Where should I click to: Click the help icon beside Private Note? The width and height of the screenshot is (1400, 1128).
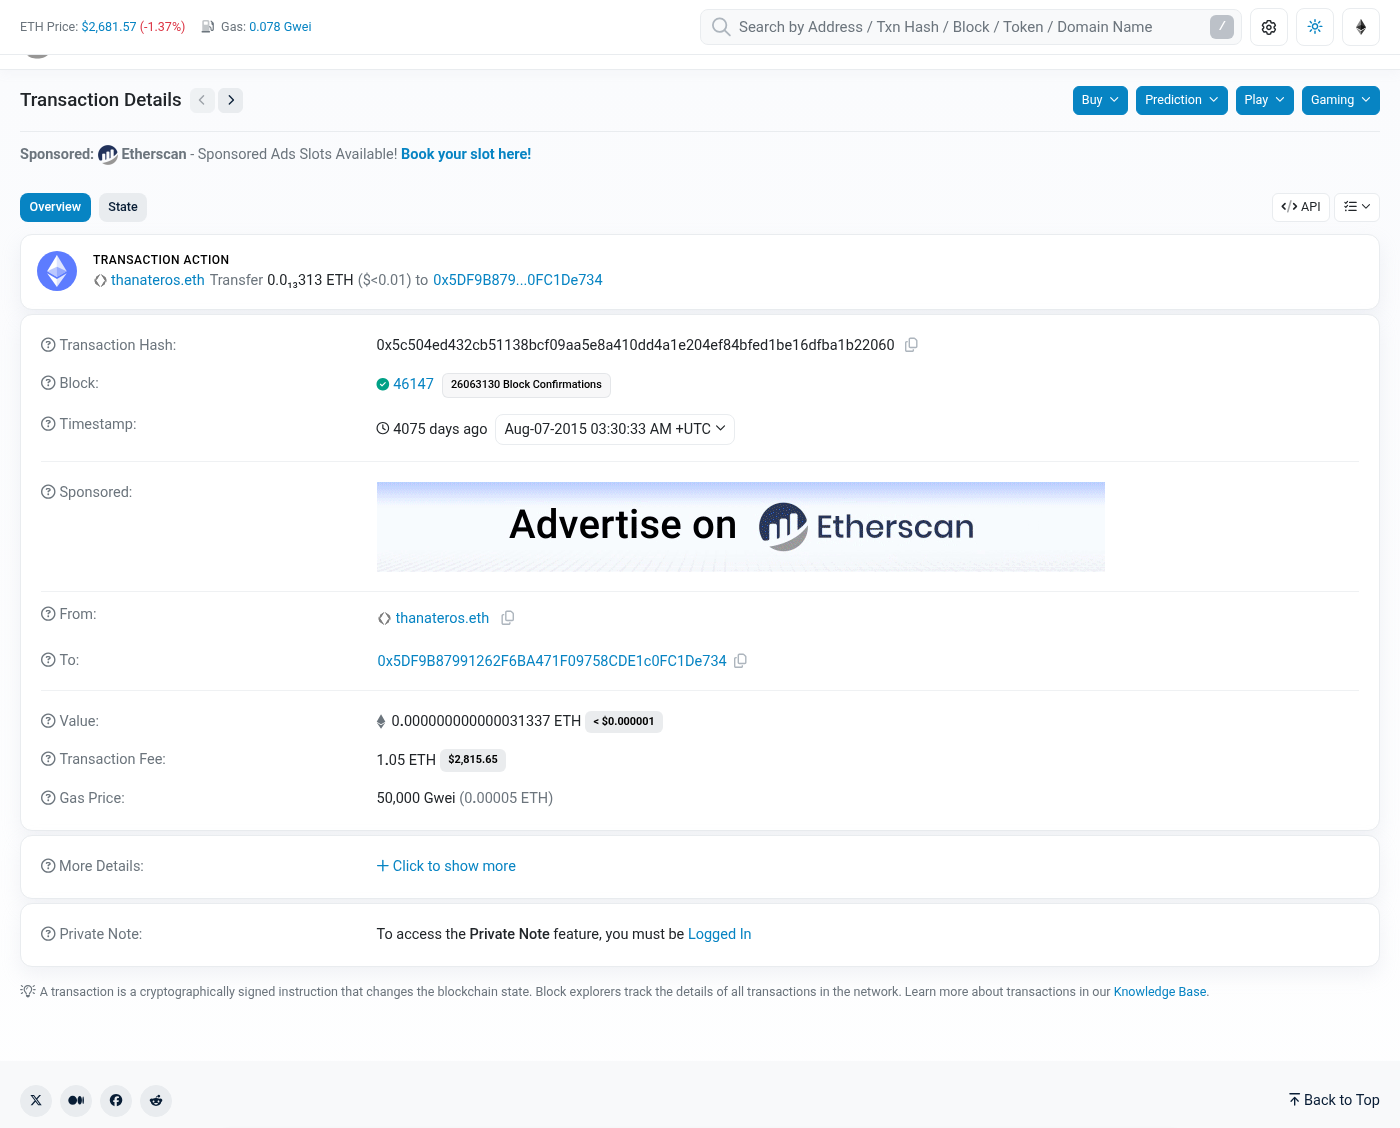point(48,934)
